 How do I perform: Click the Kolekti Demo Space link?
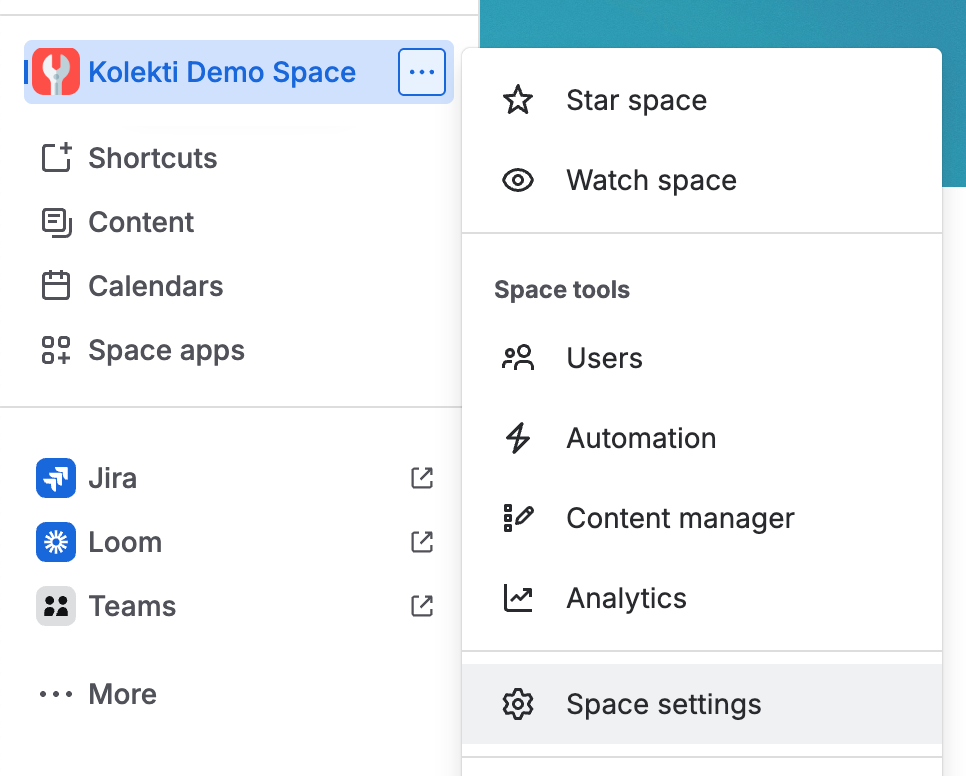coord(222,71)
